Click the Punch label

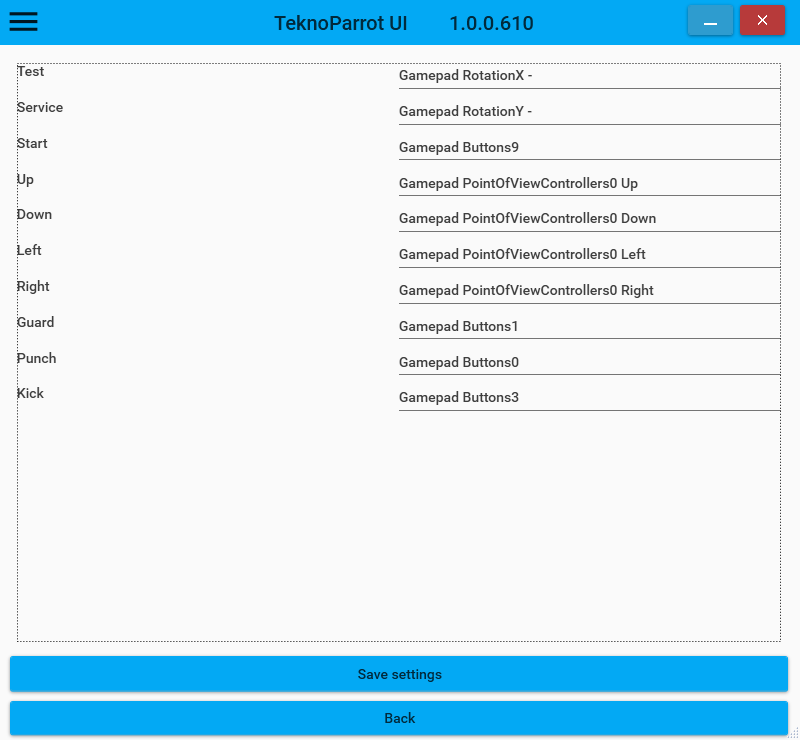point(36,358)
